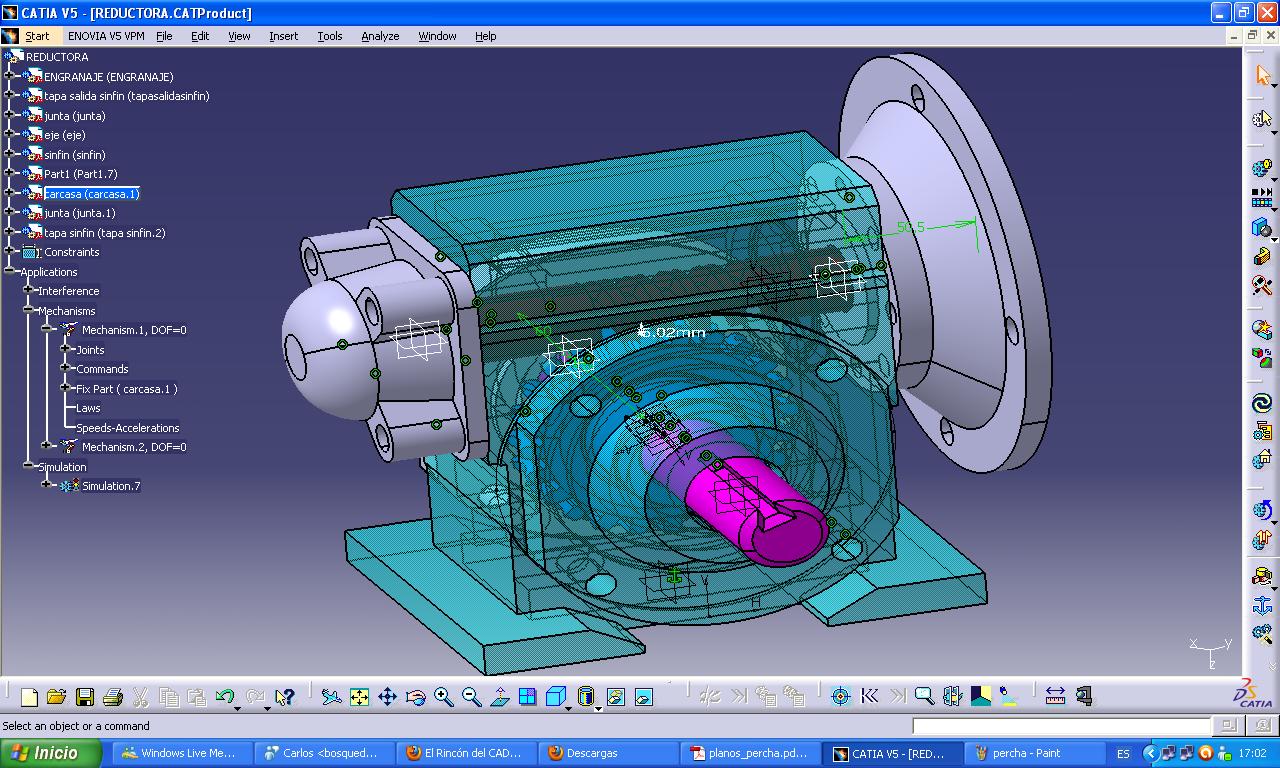The width and height of the screenshot is (1280, 768).
Task: Click the Normal View icon
Action: pyautogui.click(x=499, y=697)
